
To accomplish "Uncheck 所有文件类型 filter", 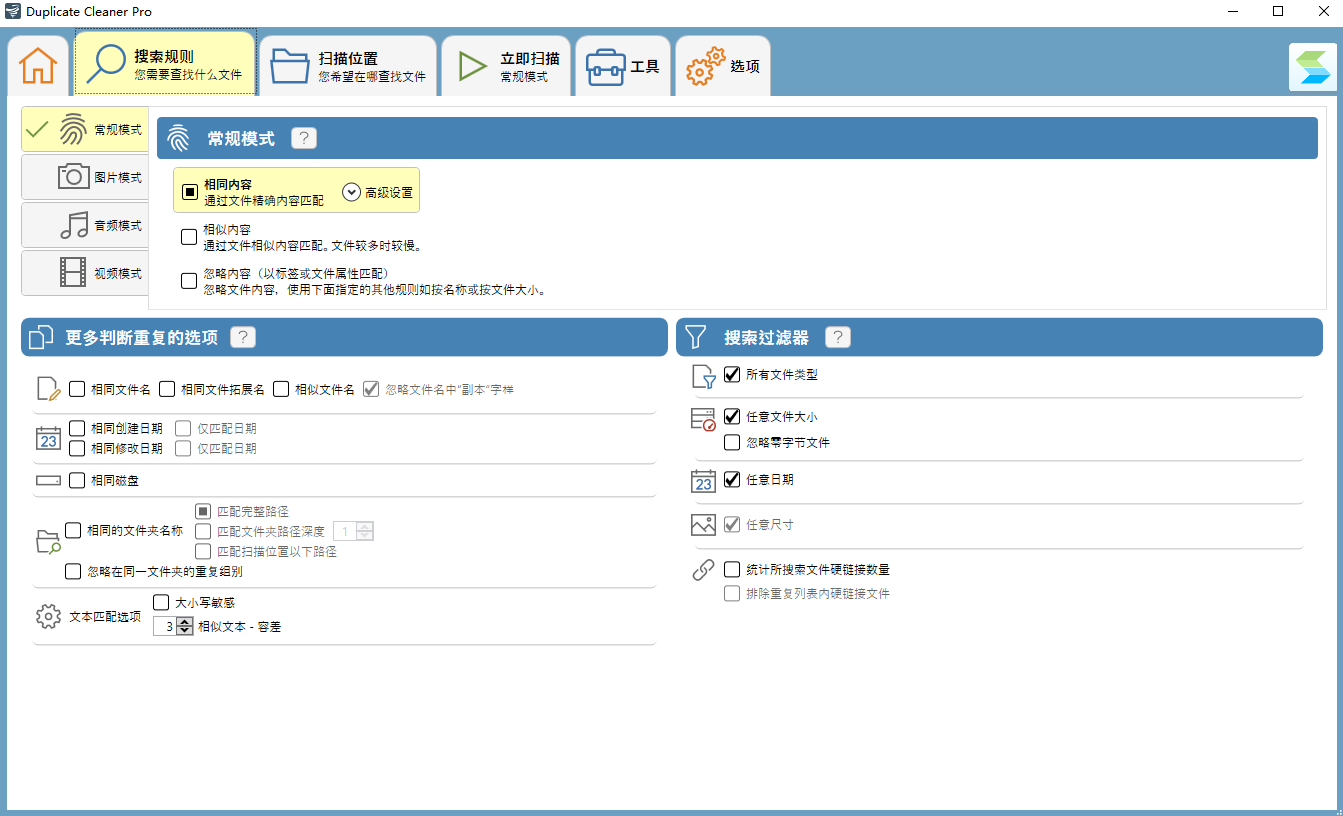I will 732,375.
